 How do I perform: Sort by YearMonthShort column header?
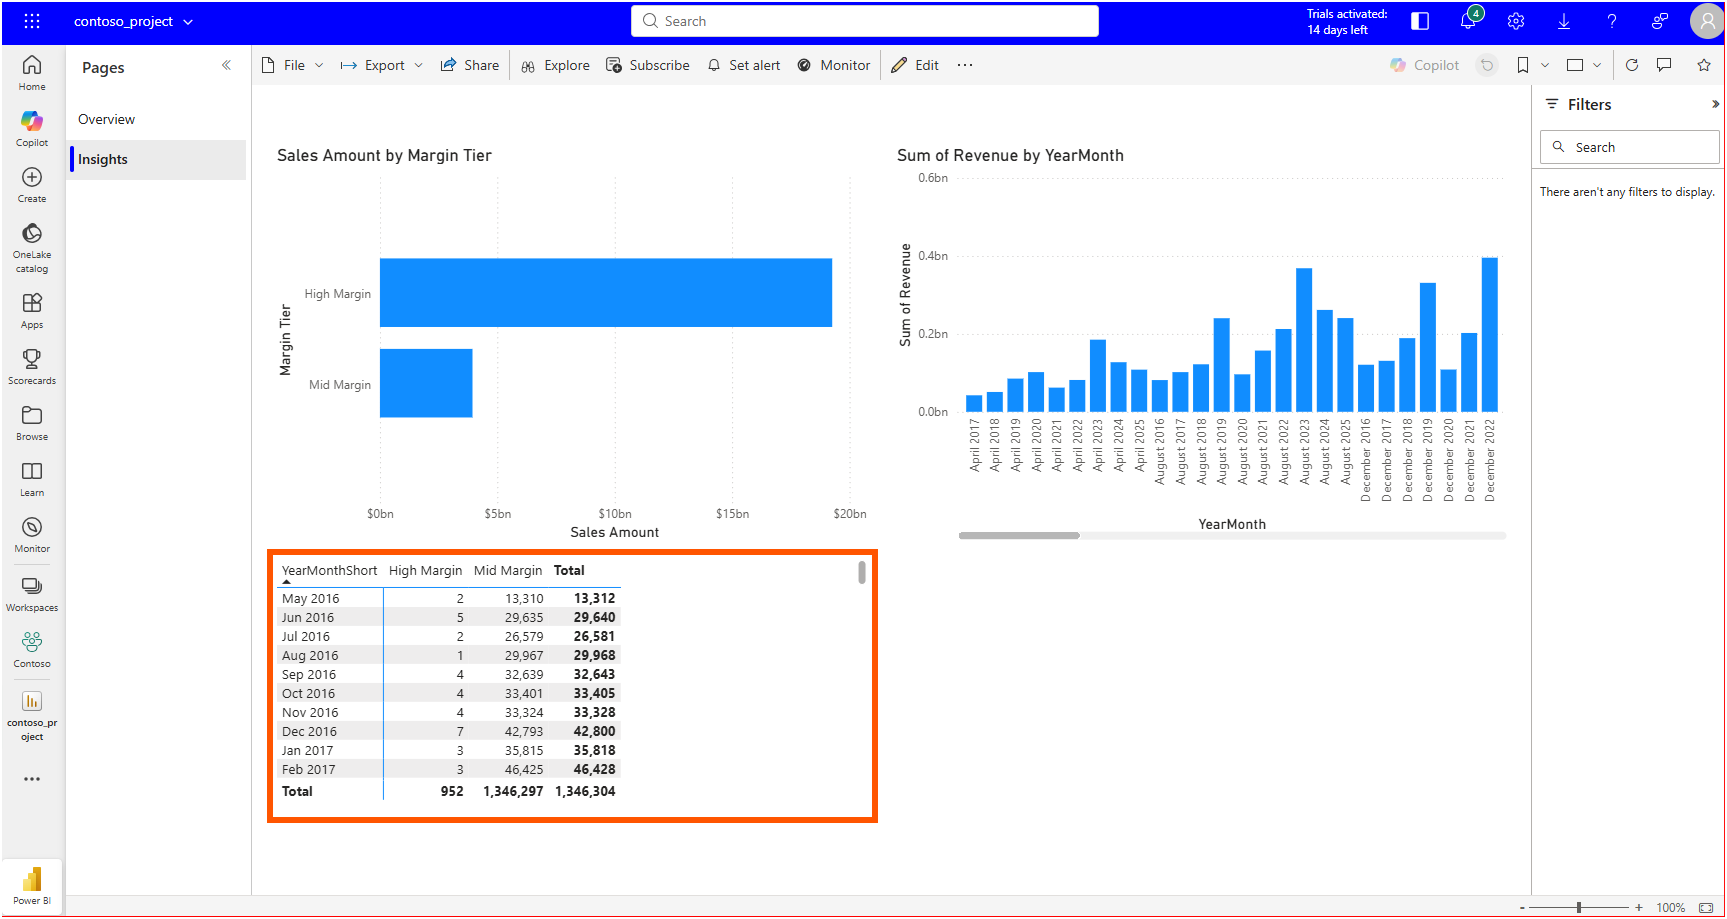click(329, 571)
